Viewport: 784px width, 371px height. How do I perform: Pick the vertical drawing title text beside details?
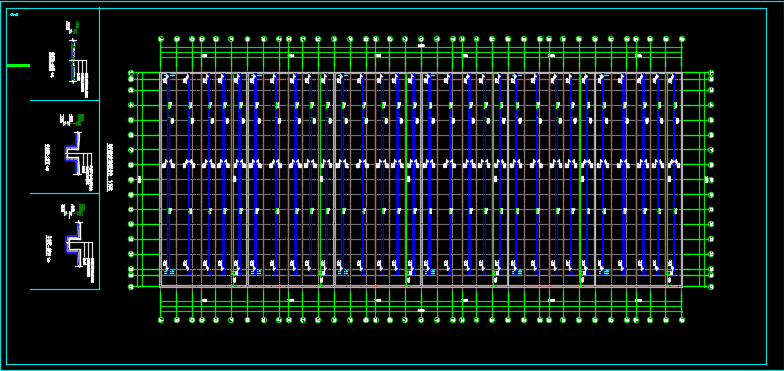click(x=109, y=168)
